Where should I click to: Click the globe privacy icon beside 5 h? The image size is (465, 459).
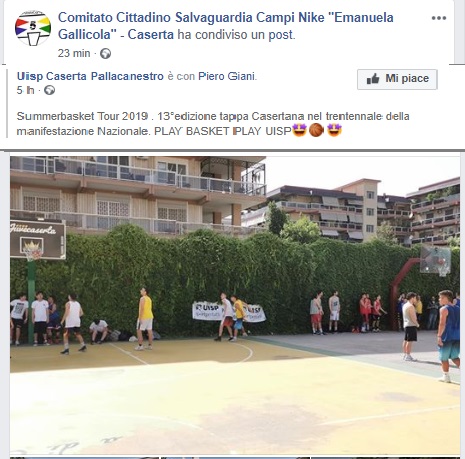point(49,90)
